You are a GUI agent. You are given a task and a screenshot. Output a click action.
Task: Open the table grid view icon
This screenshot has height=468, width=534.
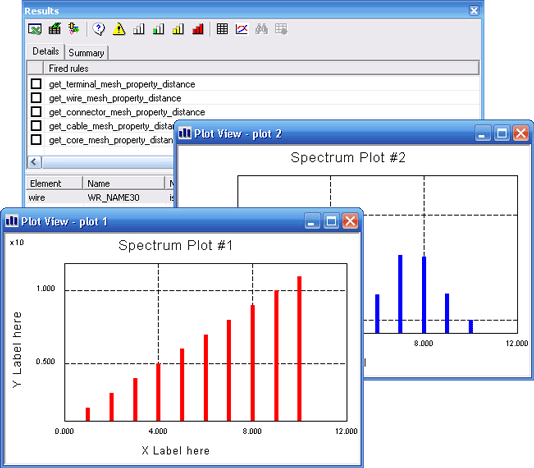pyautogui.click(x=222, y=29)
